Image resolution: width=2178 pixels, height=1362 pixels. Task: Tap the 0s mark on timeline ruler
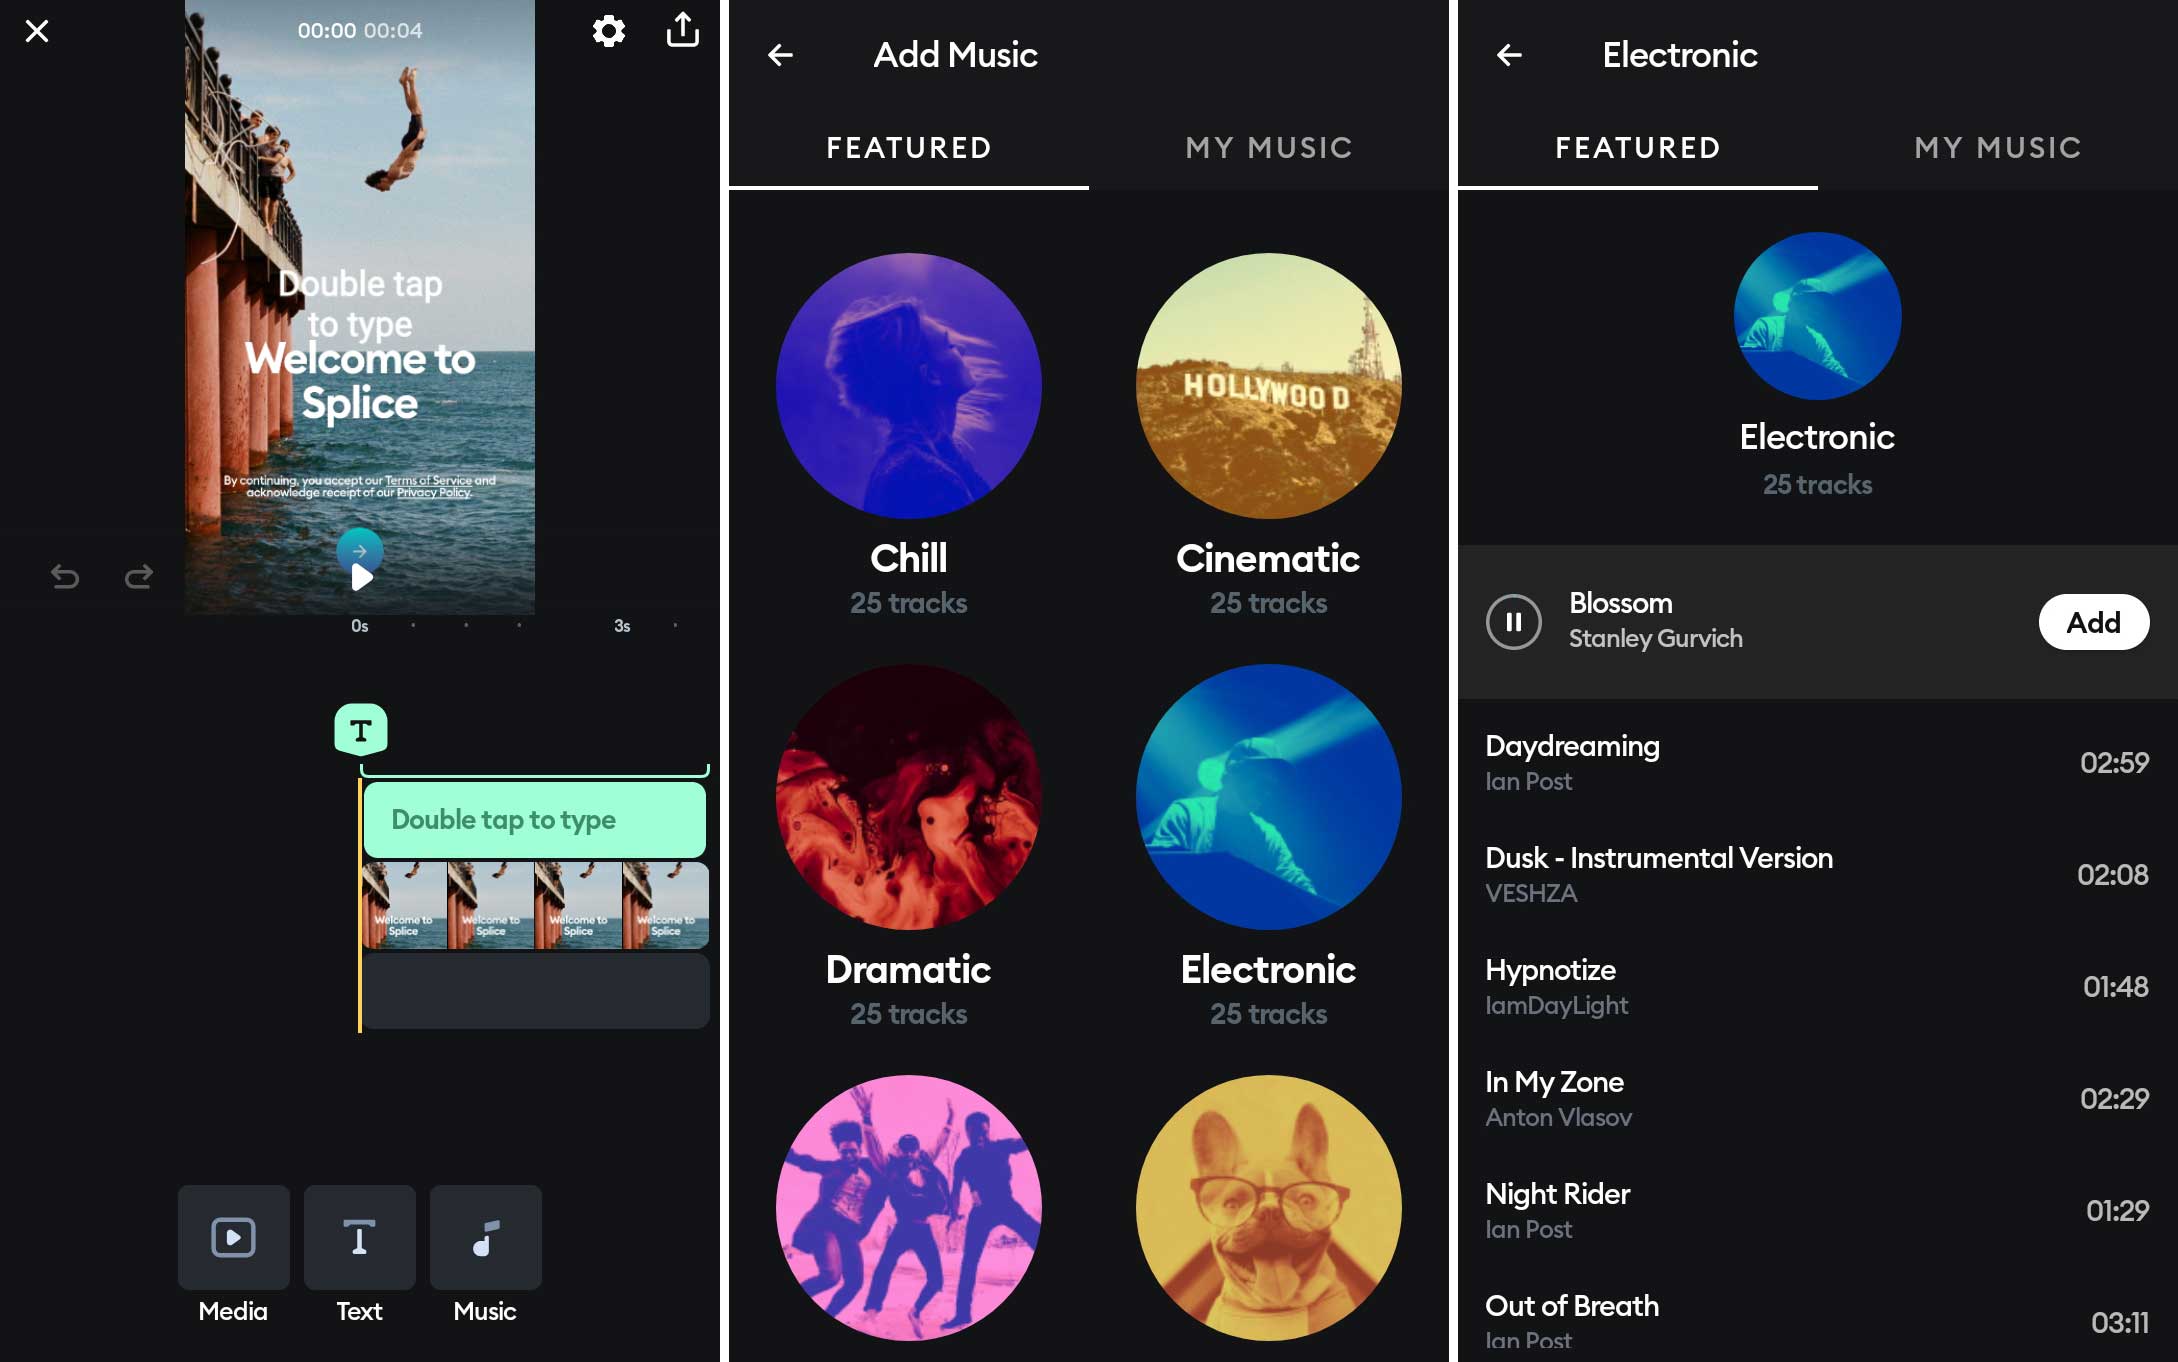pyautogui.click(x=359, y=626)
